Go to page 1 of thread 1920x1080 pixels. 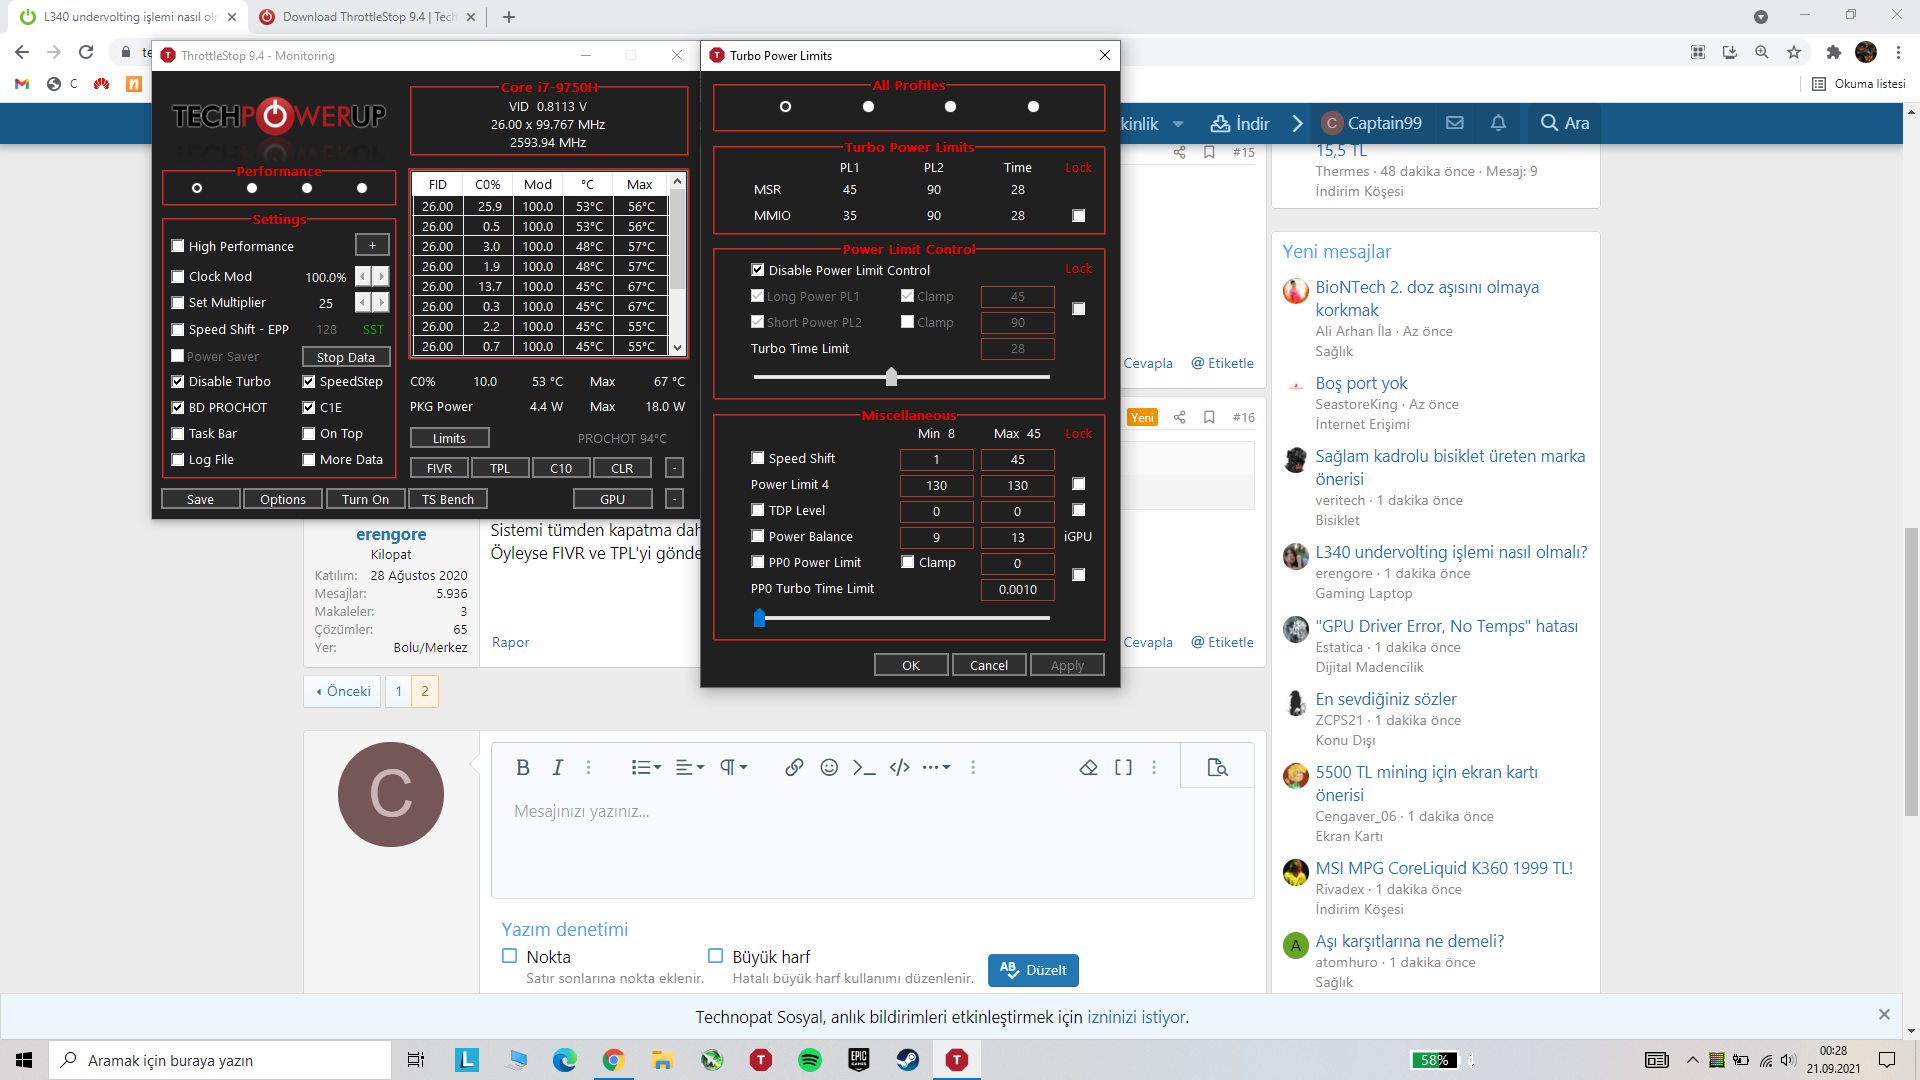(x=398, y=691)
